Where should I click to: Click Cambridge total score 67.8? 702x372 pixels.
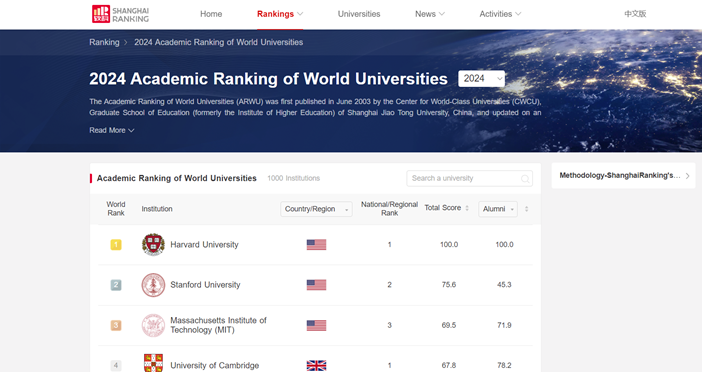449,366
